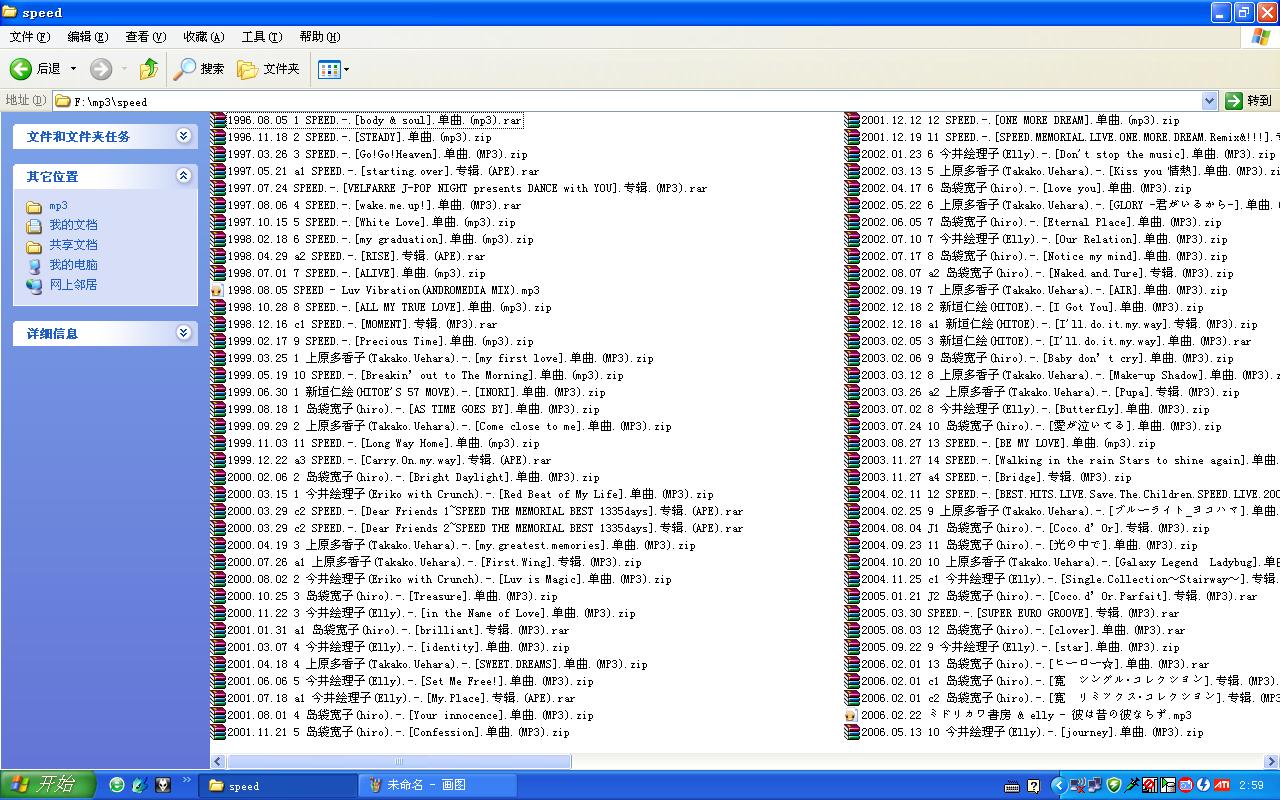The width and height of the screenshot is (1280, 800).
Task: Show hidden system tray icons arrow
Action: 1058,786
